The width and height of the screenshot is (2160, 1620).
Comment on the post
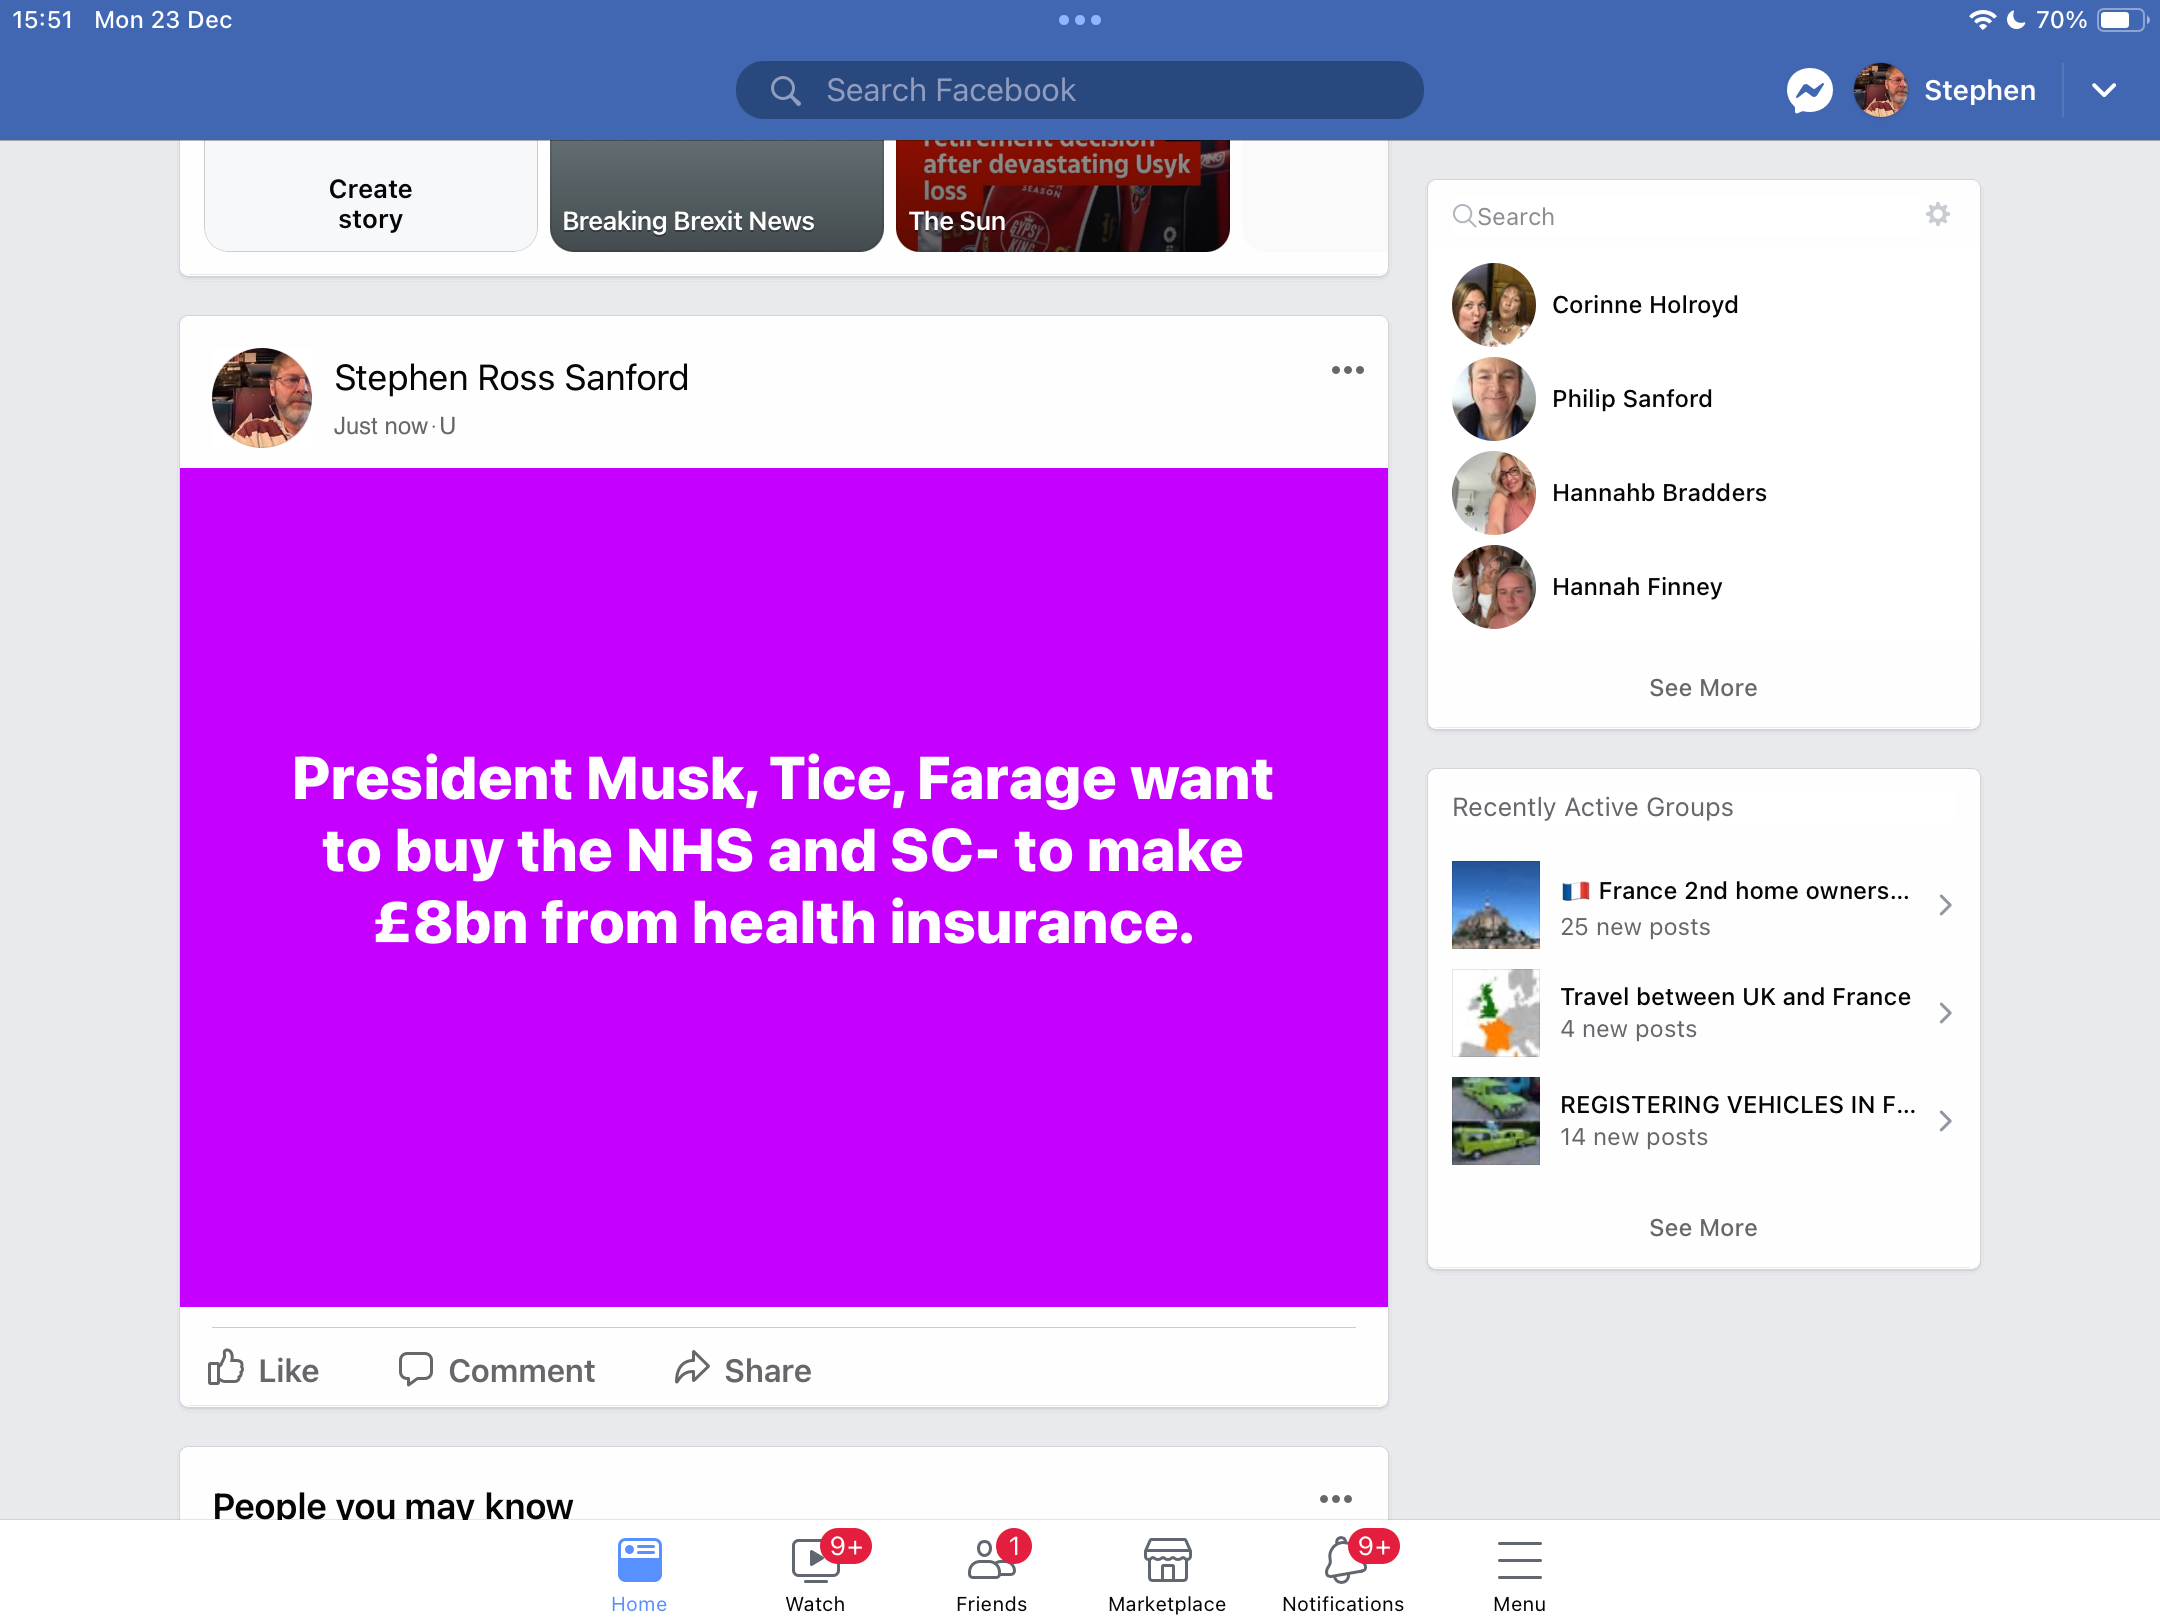pyautogui.click(x=496, y=1370)
